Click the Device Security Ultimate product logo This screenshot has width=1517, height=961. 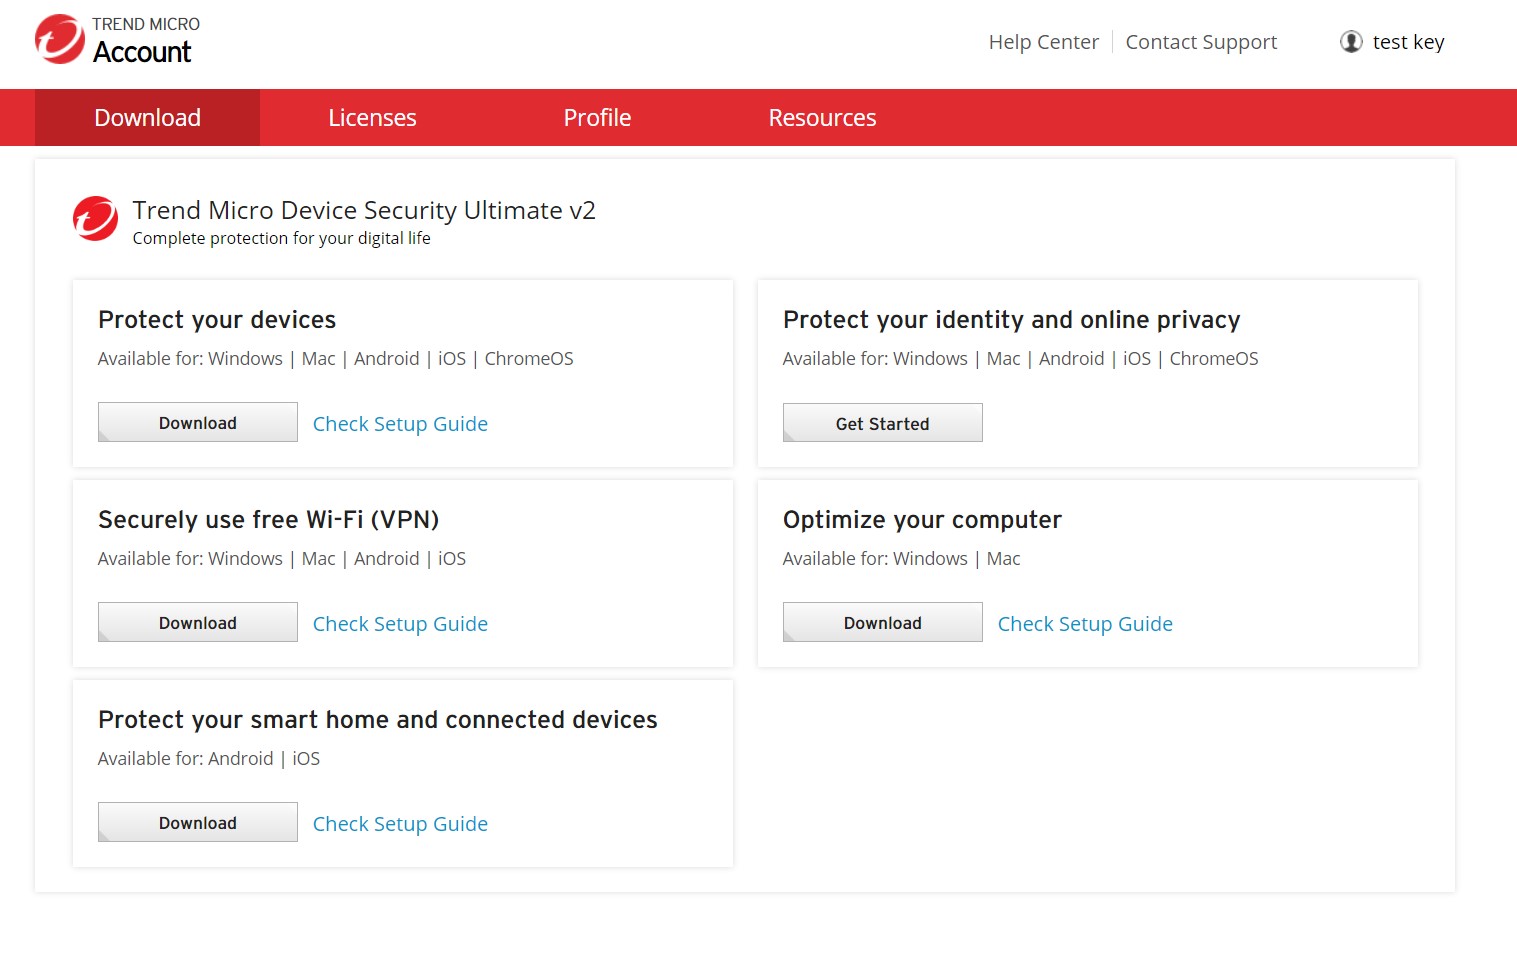[94, 218]
